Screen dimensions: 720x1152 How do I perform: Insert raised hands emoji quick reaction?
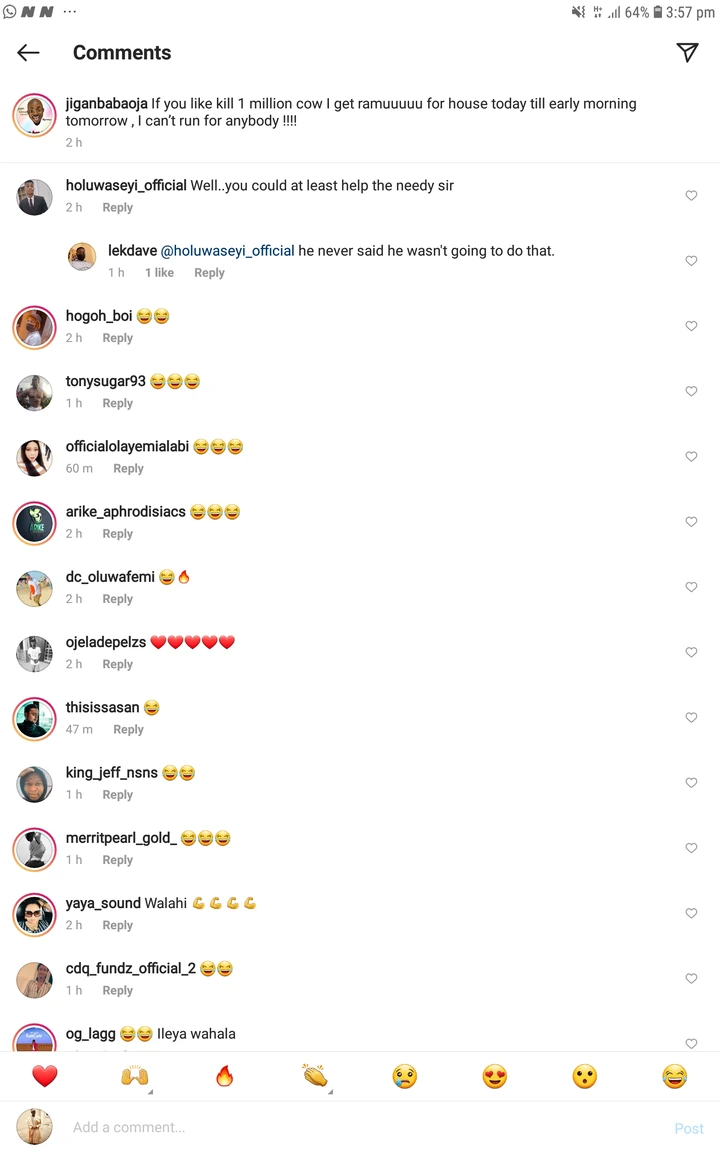point(135,1076)
